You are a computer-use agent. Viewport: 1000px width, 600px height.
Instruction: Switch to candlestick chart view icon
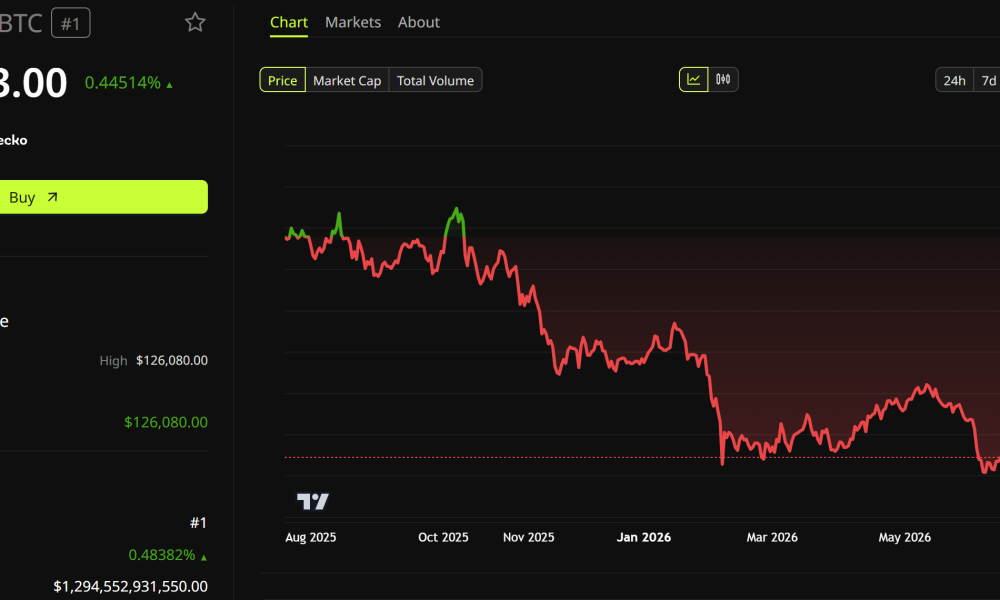click(x=723, y=80)
